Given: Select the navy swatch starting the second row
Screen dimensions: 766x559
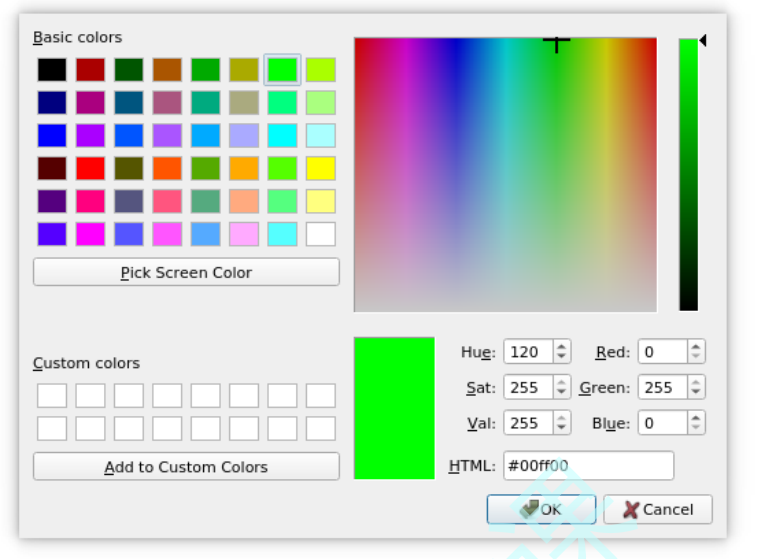Looking at the screenshot, I should coord(52,103).
